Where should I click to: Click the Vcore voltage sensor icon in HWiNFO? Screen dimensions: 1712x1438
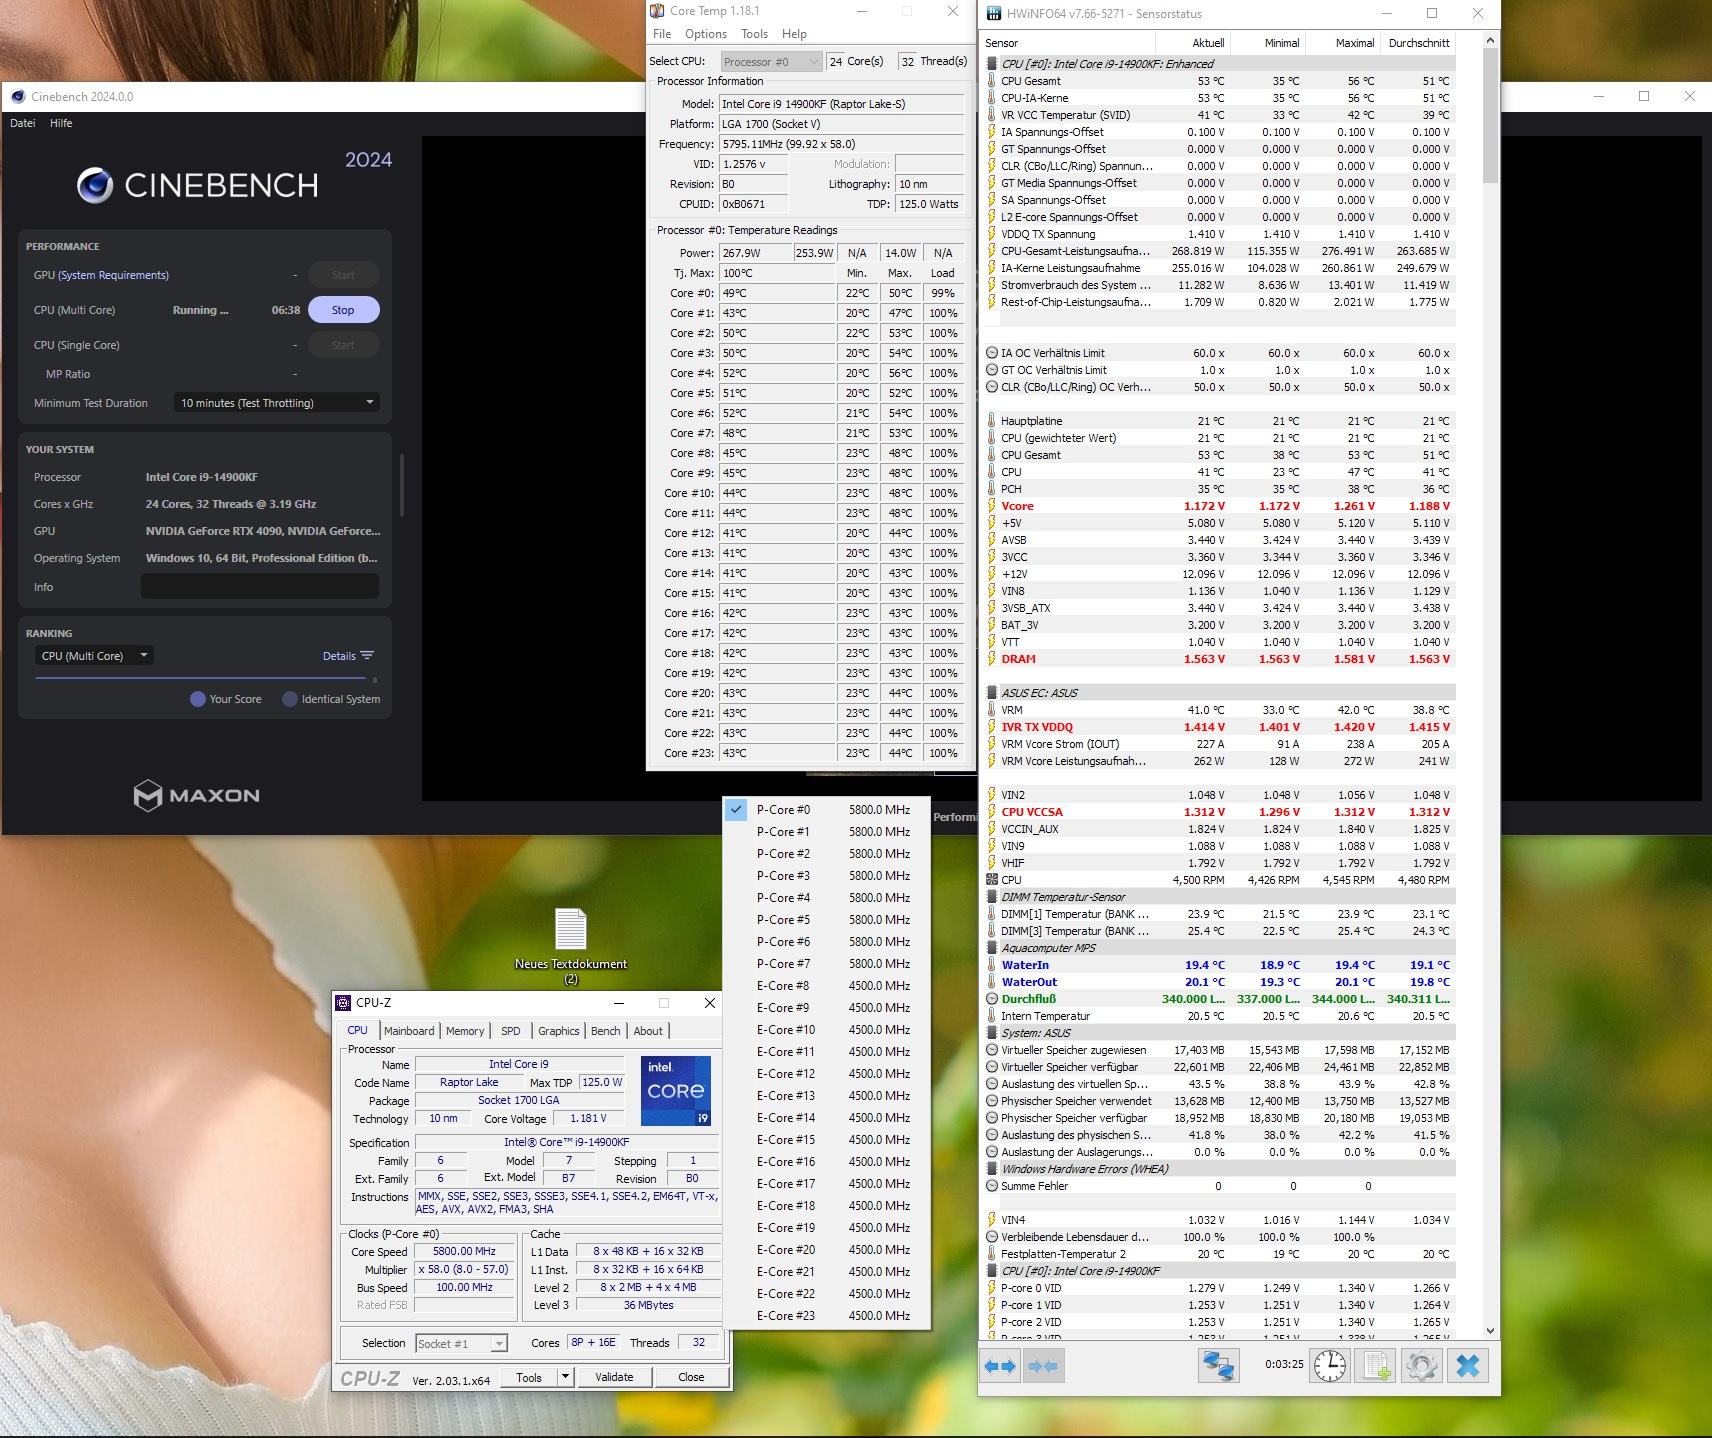pyautogui.click(x=992, y=506)
